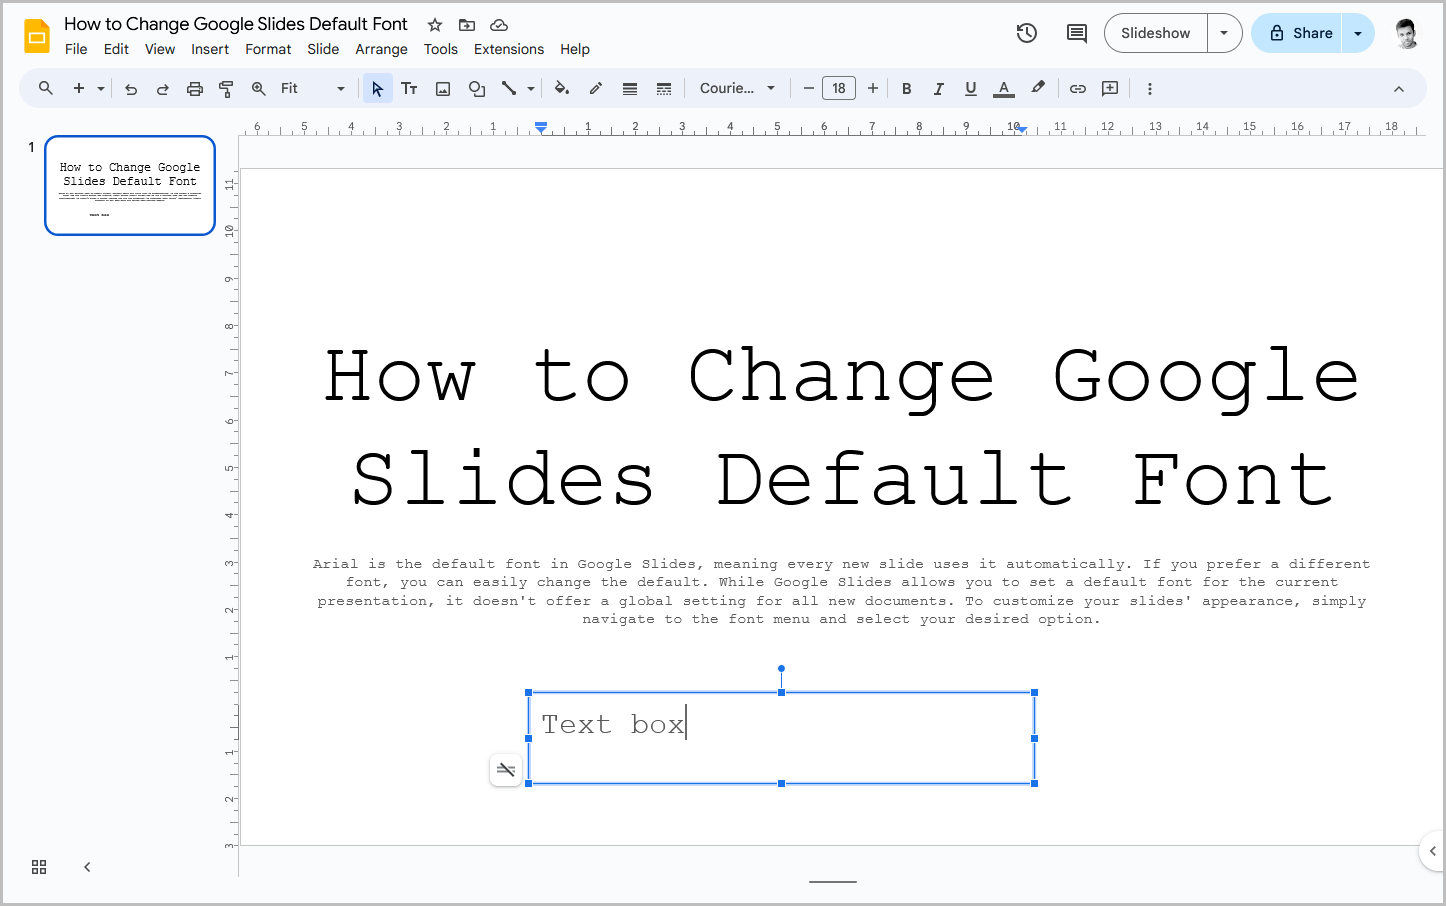Open the Edit menu
This screenshot has height=906, width=1446.
tap(116, 49)
